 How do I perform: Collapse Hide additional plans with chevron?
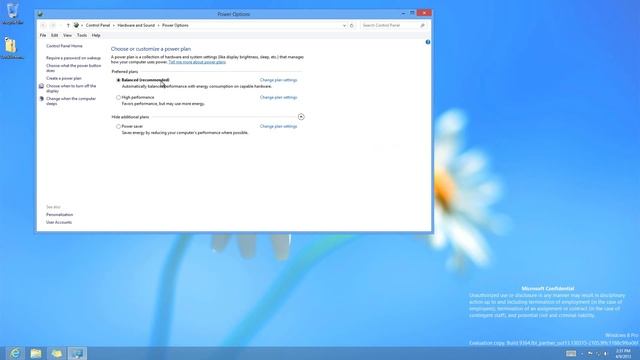301,117
